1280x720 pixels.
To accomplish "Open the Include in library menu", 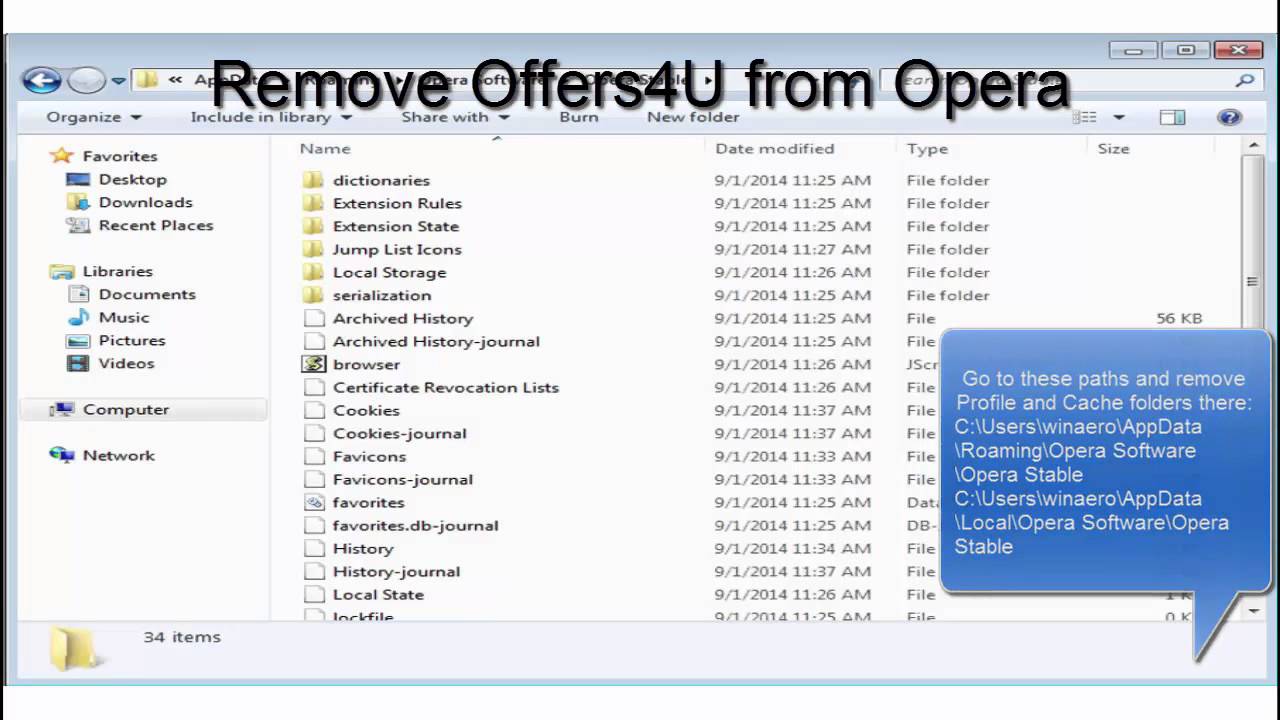I will pos(271,117).
